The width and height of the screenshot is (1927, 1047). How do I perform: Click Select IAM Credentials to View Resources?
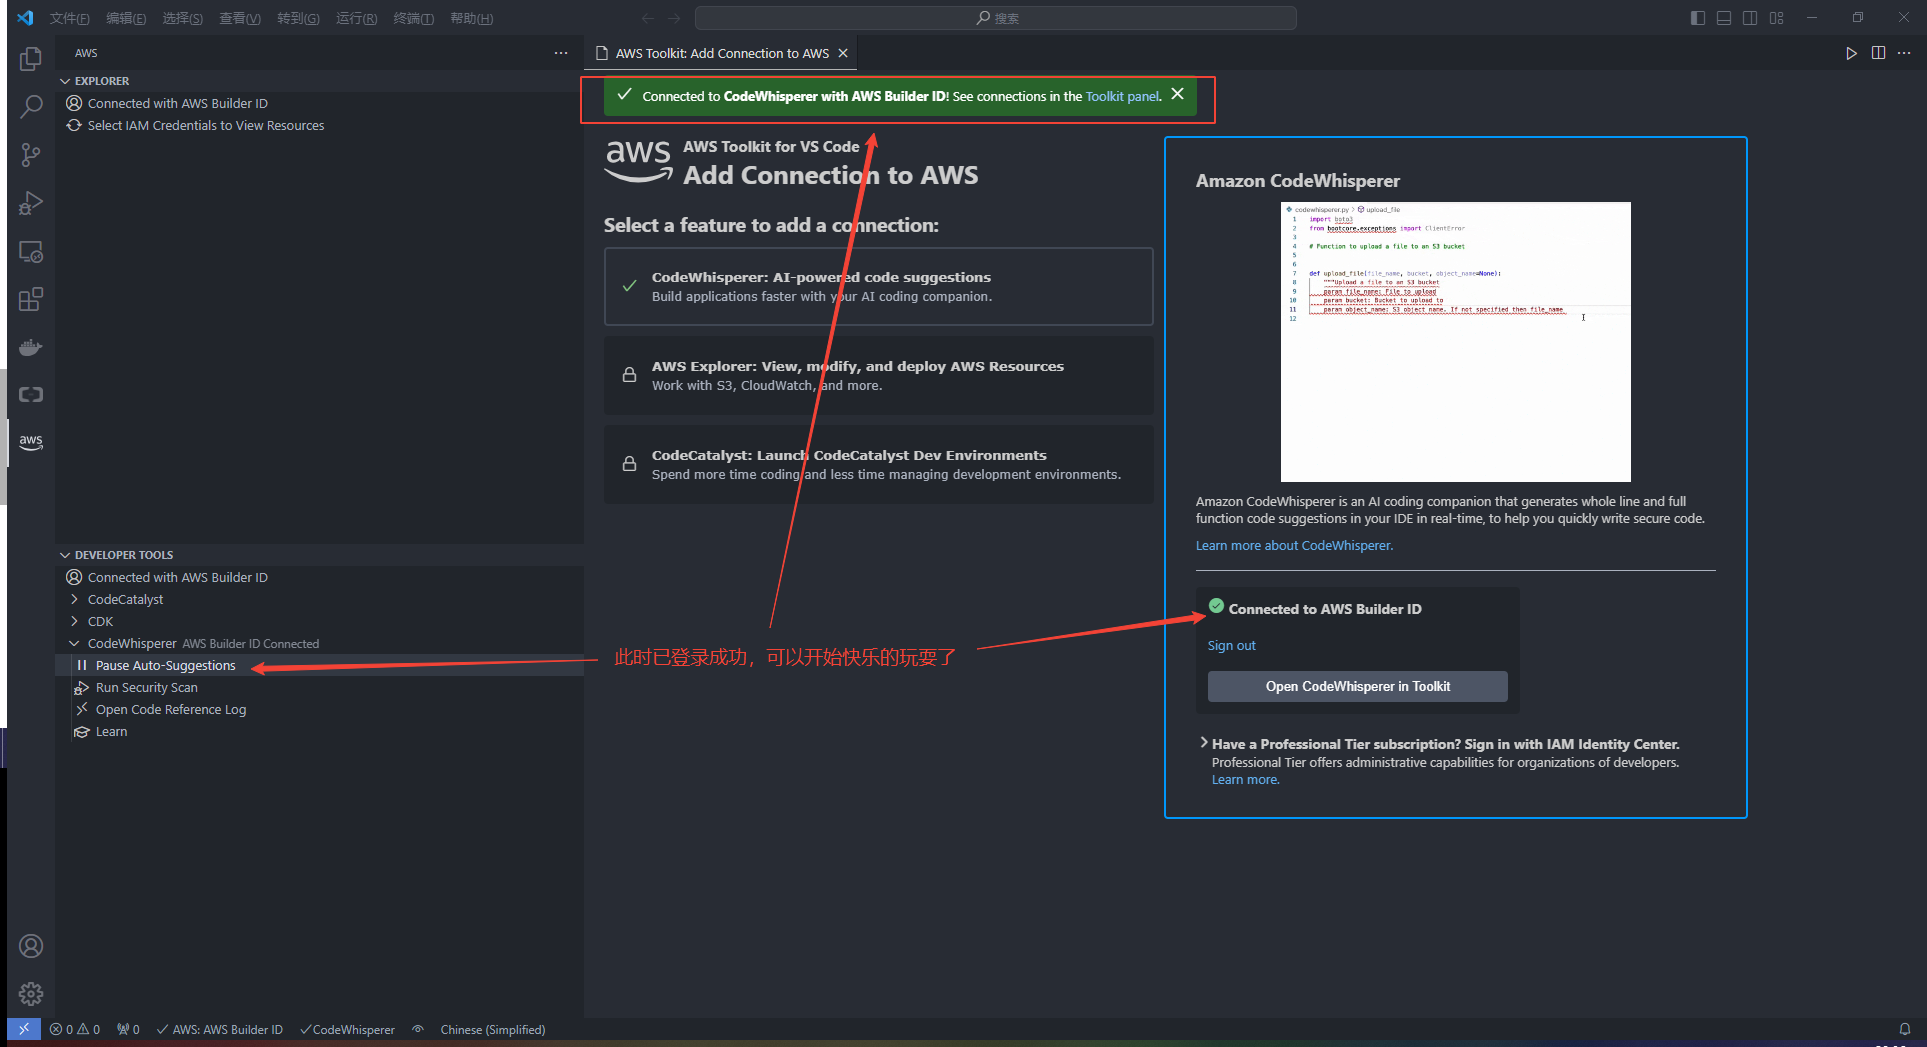tap(205, 125)
